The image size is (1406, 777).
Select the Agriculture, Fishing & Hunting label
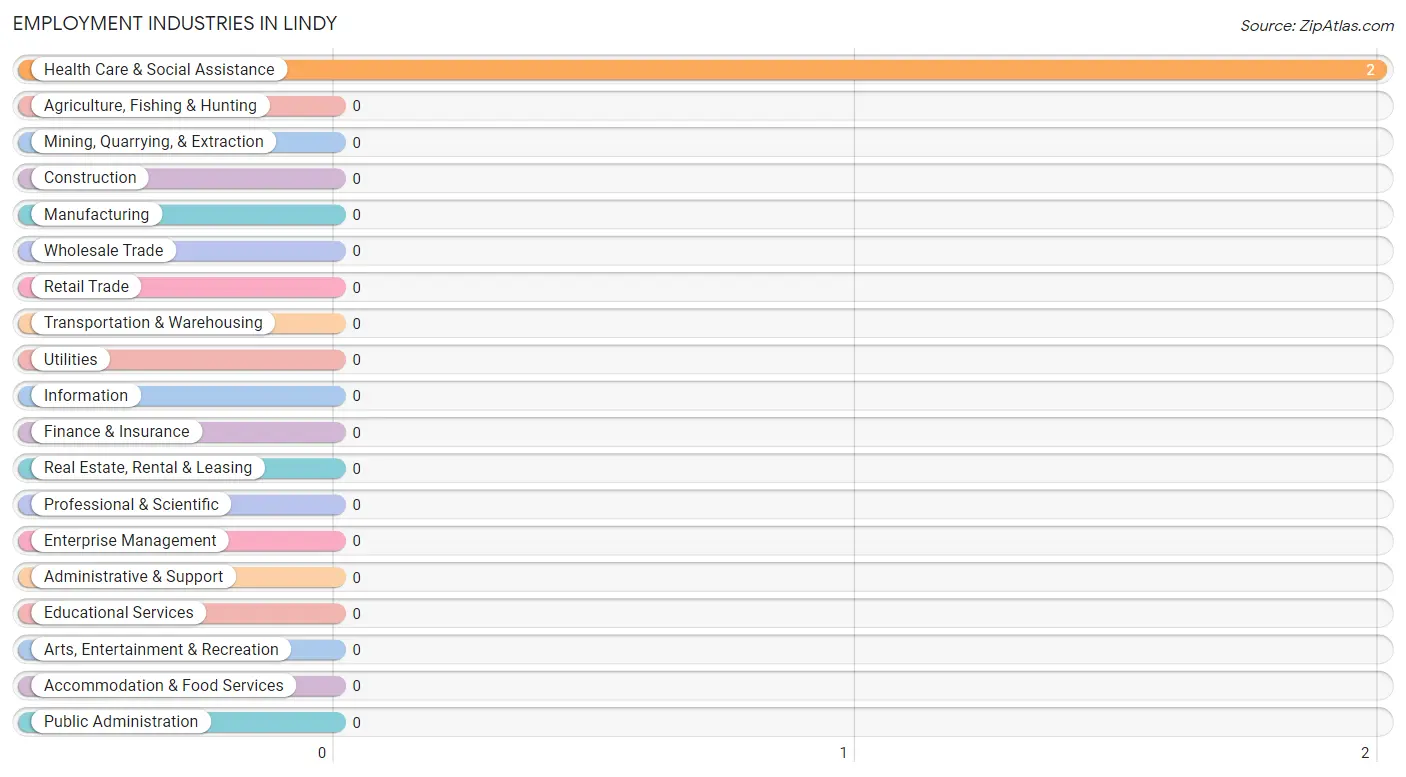pos(150,105)
